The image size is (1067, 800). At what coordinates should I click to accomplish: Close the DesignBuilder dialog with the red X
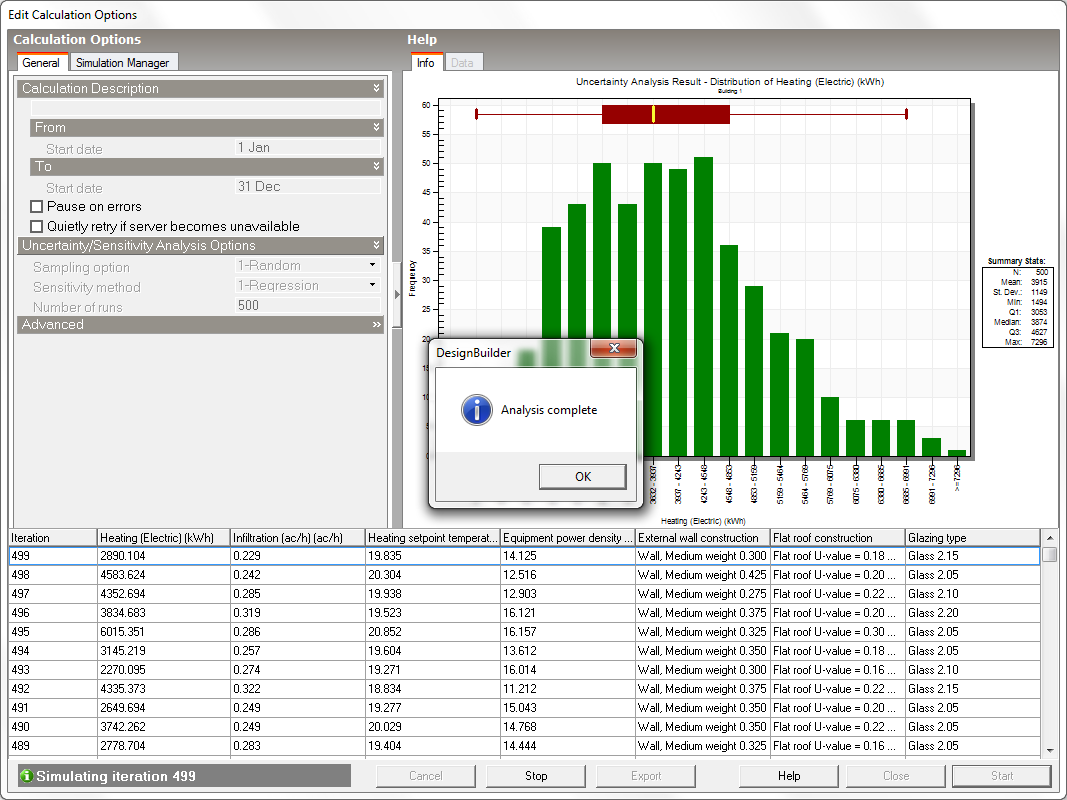[613, 349]
